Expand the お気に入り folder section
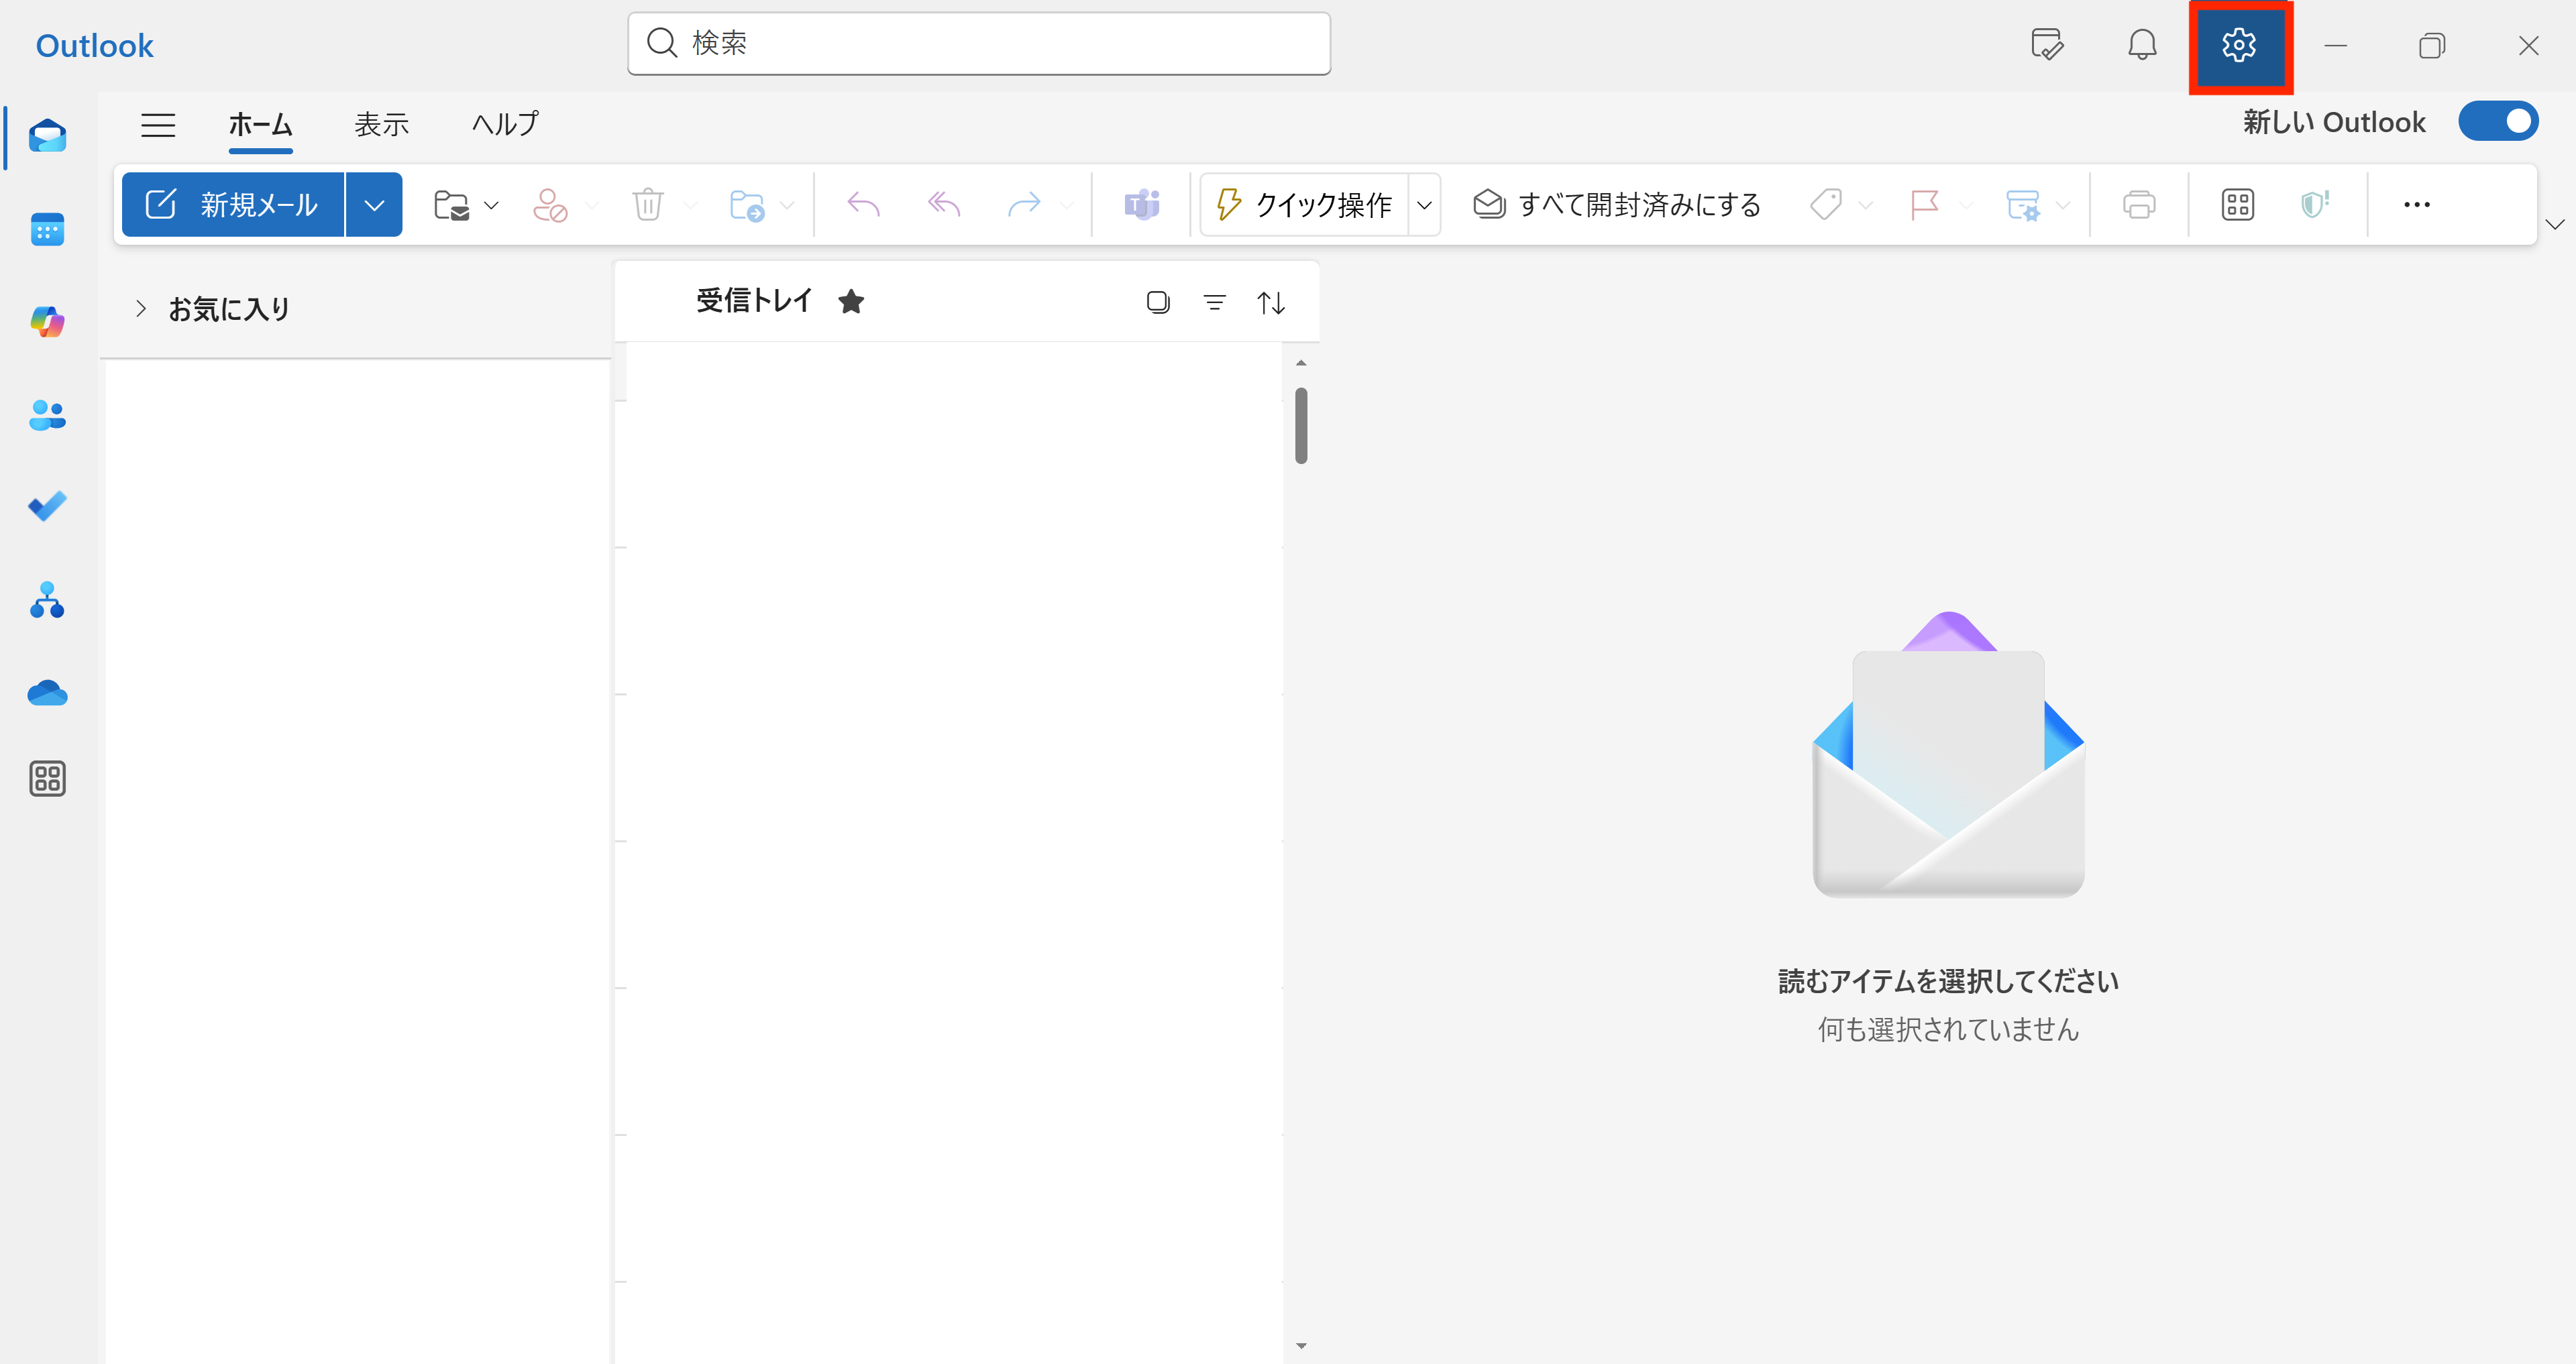Screen dimensions: 2576x1364 point(141,309)
